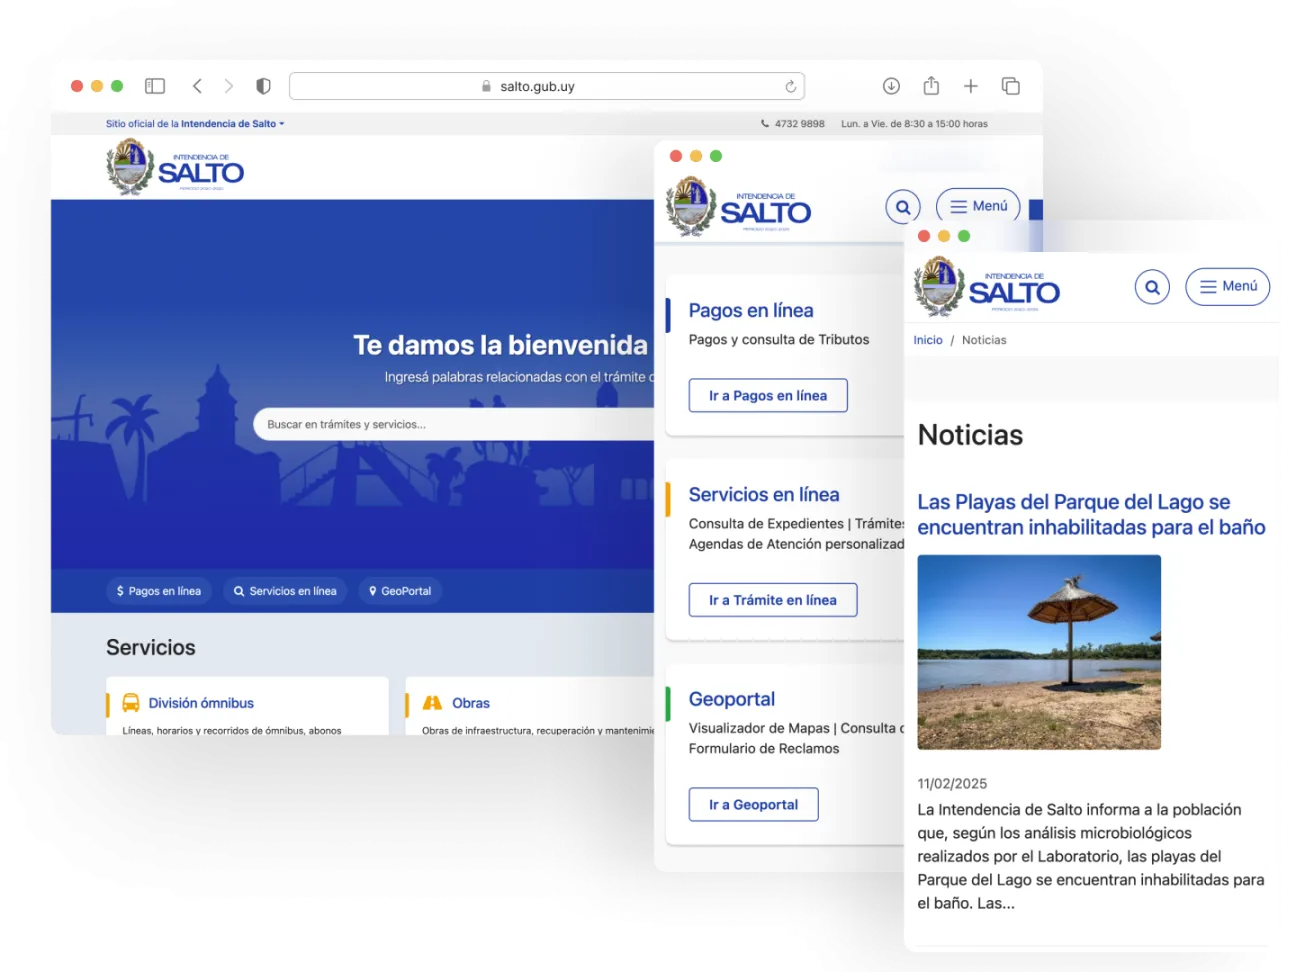Screen dimensions: 1296x972
Task: Click the Ir a Geoportal button
Action: tap(753, 805)
